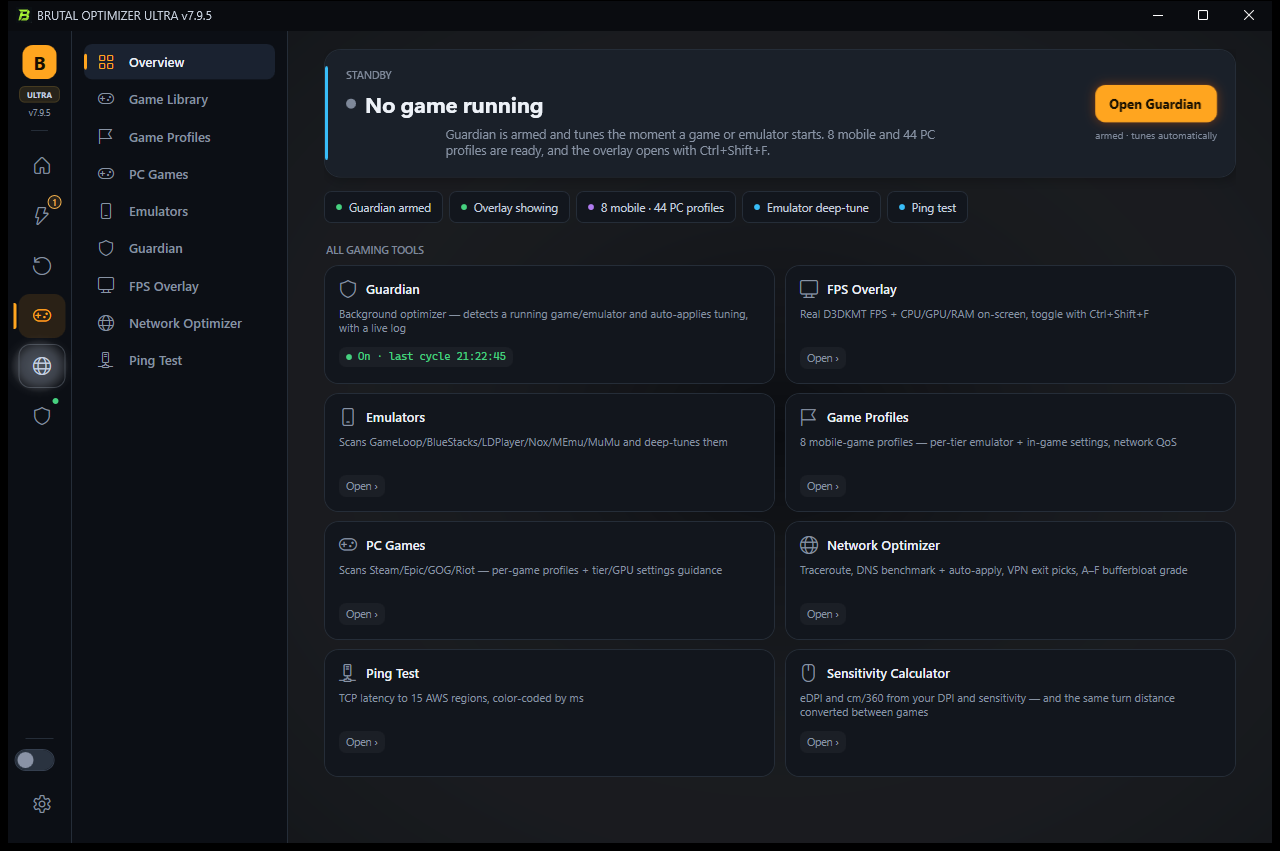This screenshot has width=1280, height=851.
Task: Open settings gear at bottom of rail
Action: point(41,804)
